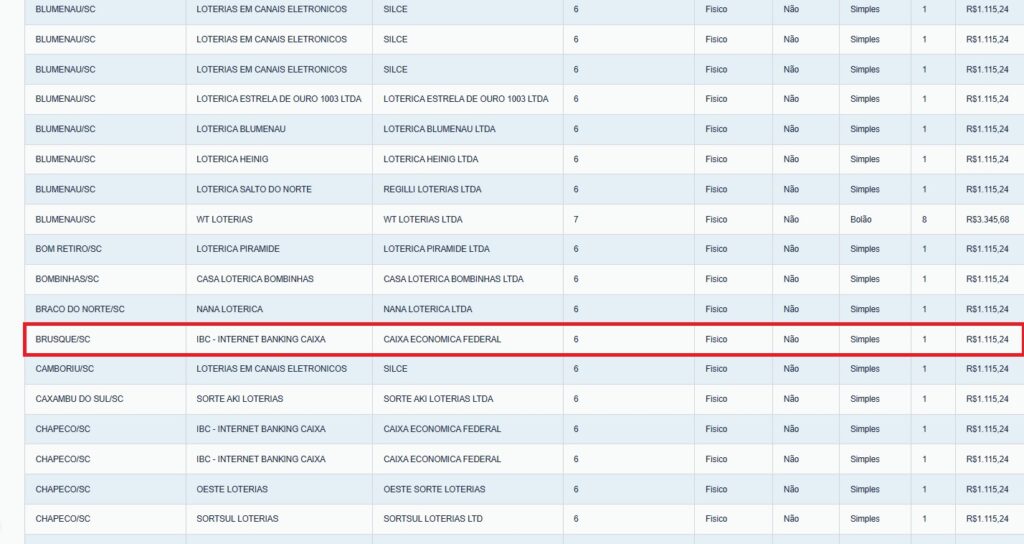The height and width of the screenshot is (544, 1024).
Task: Select the CASA LOTERICA BOMBINHAS LTDA cell
Action: 453,279
